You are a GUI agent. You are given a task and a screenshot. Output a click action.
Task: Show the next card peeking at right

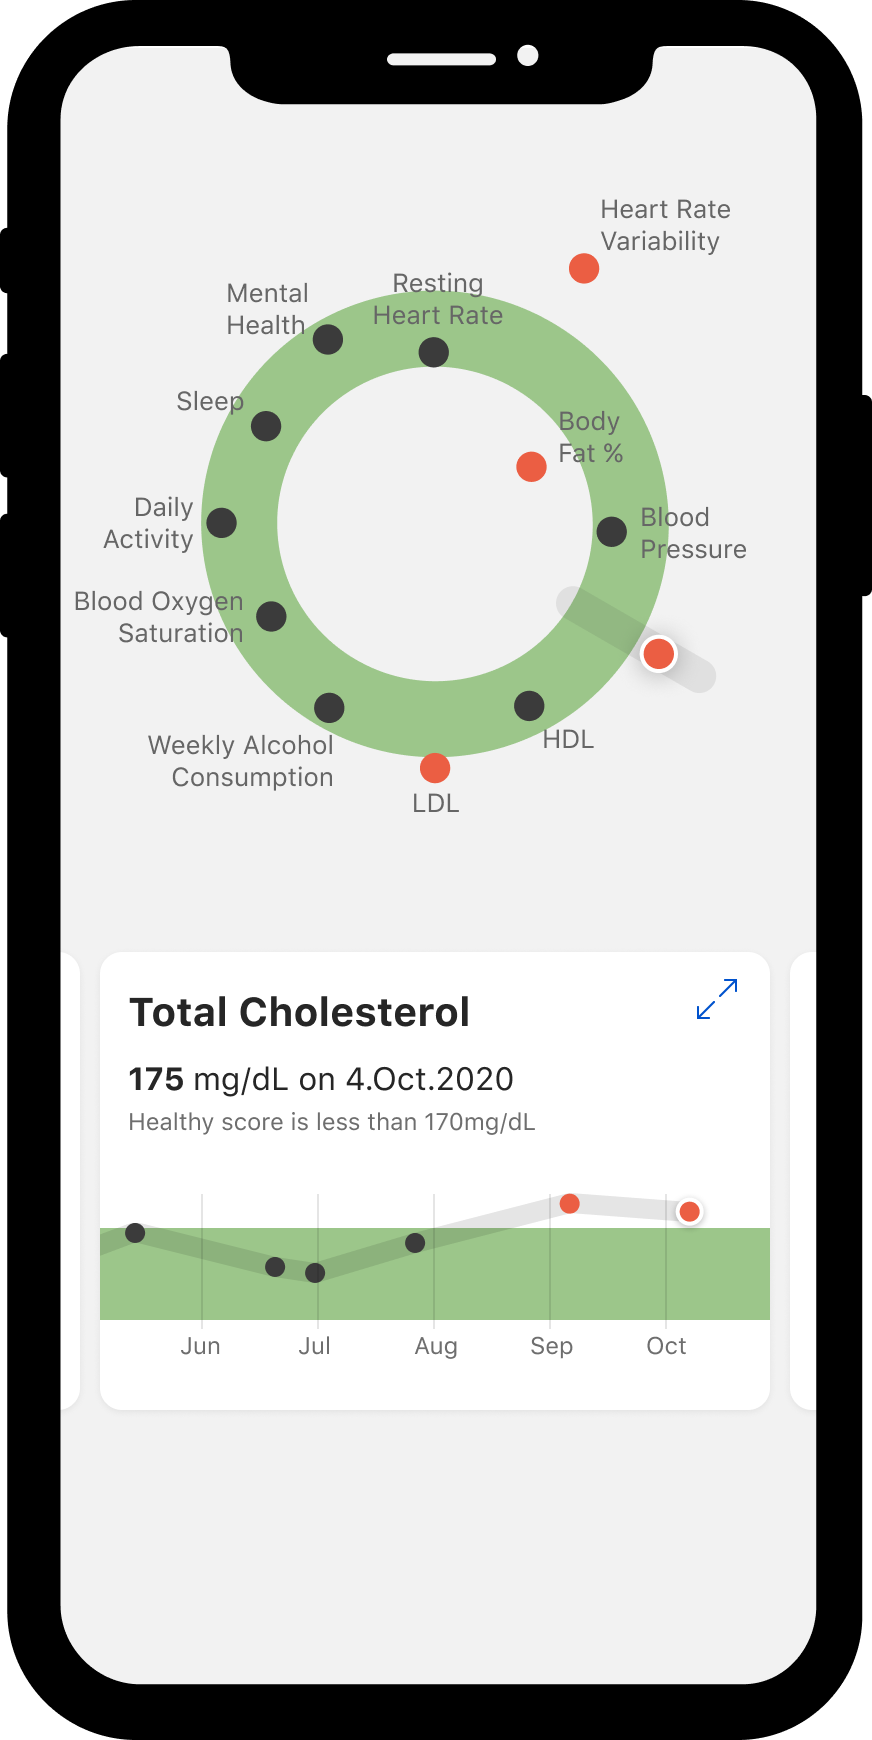(803, 1181)
